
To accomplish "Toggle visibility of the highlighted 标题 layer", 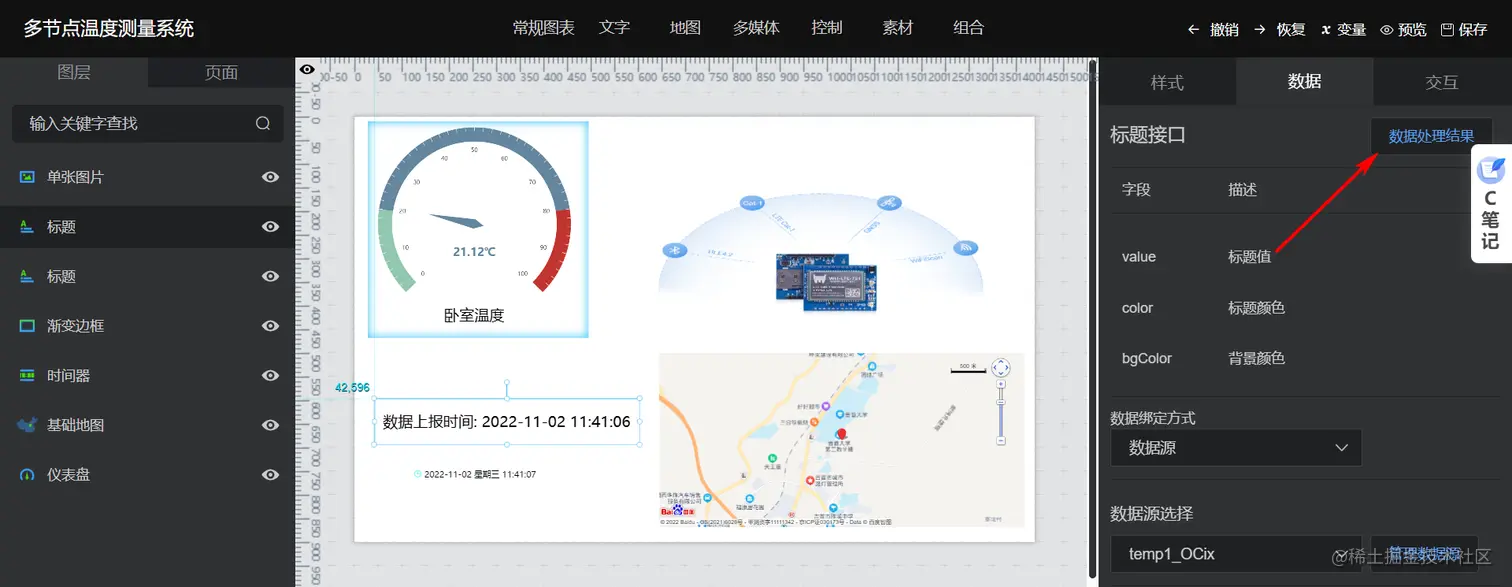I will tap(270, 227).
